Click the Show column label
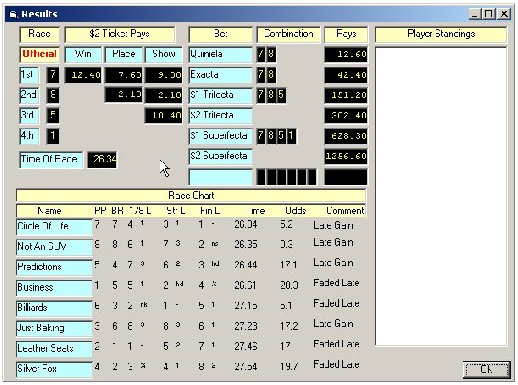The width and height of the screenshot is (518, 385). pyautogui.click(x=164, y=54)
